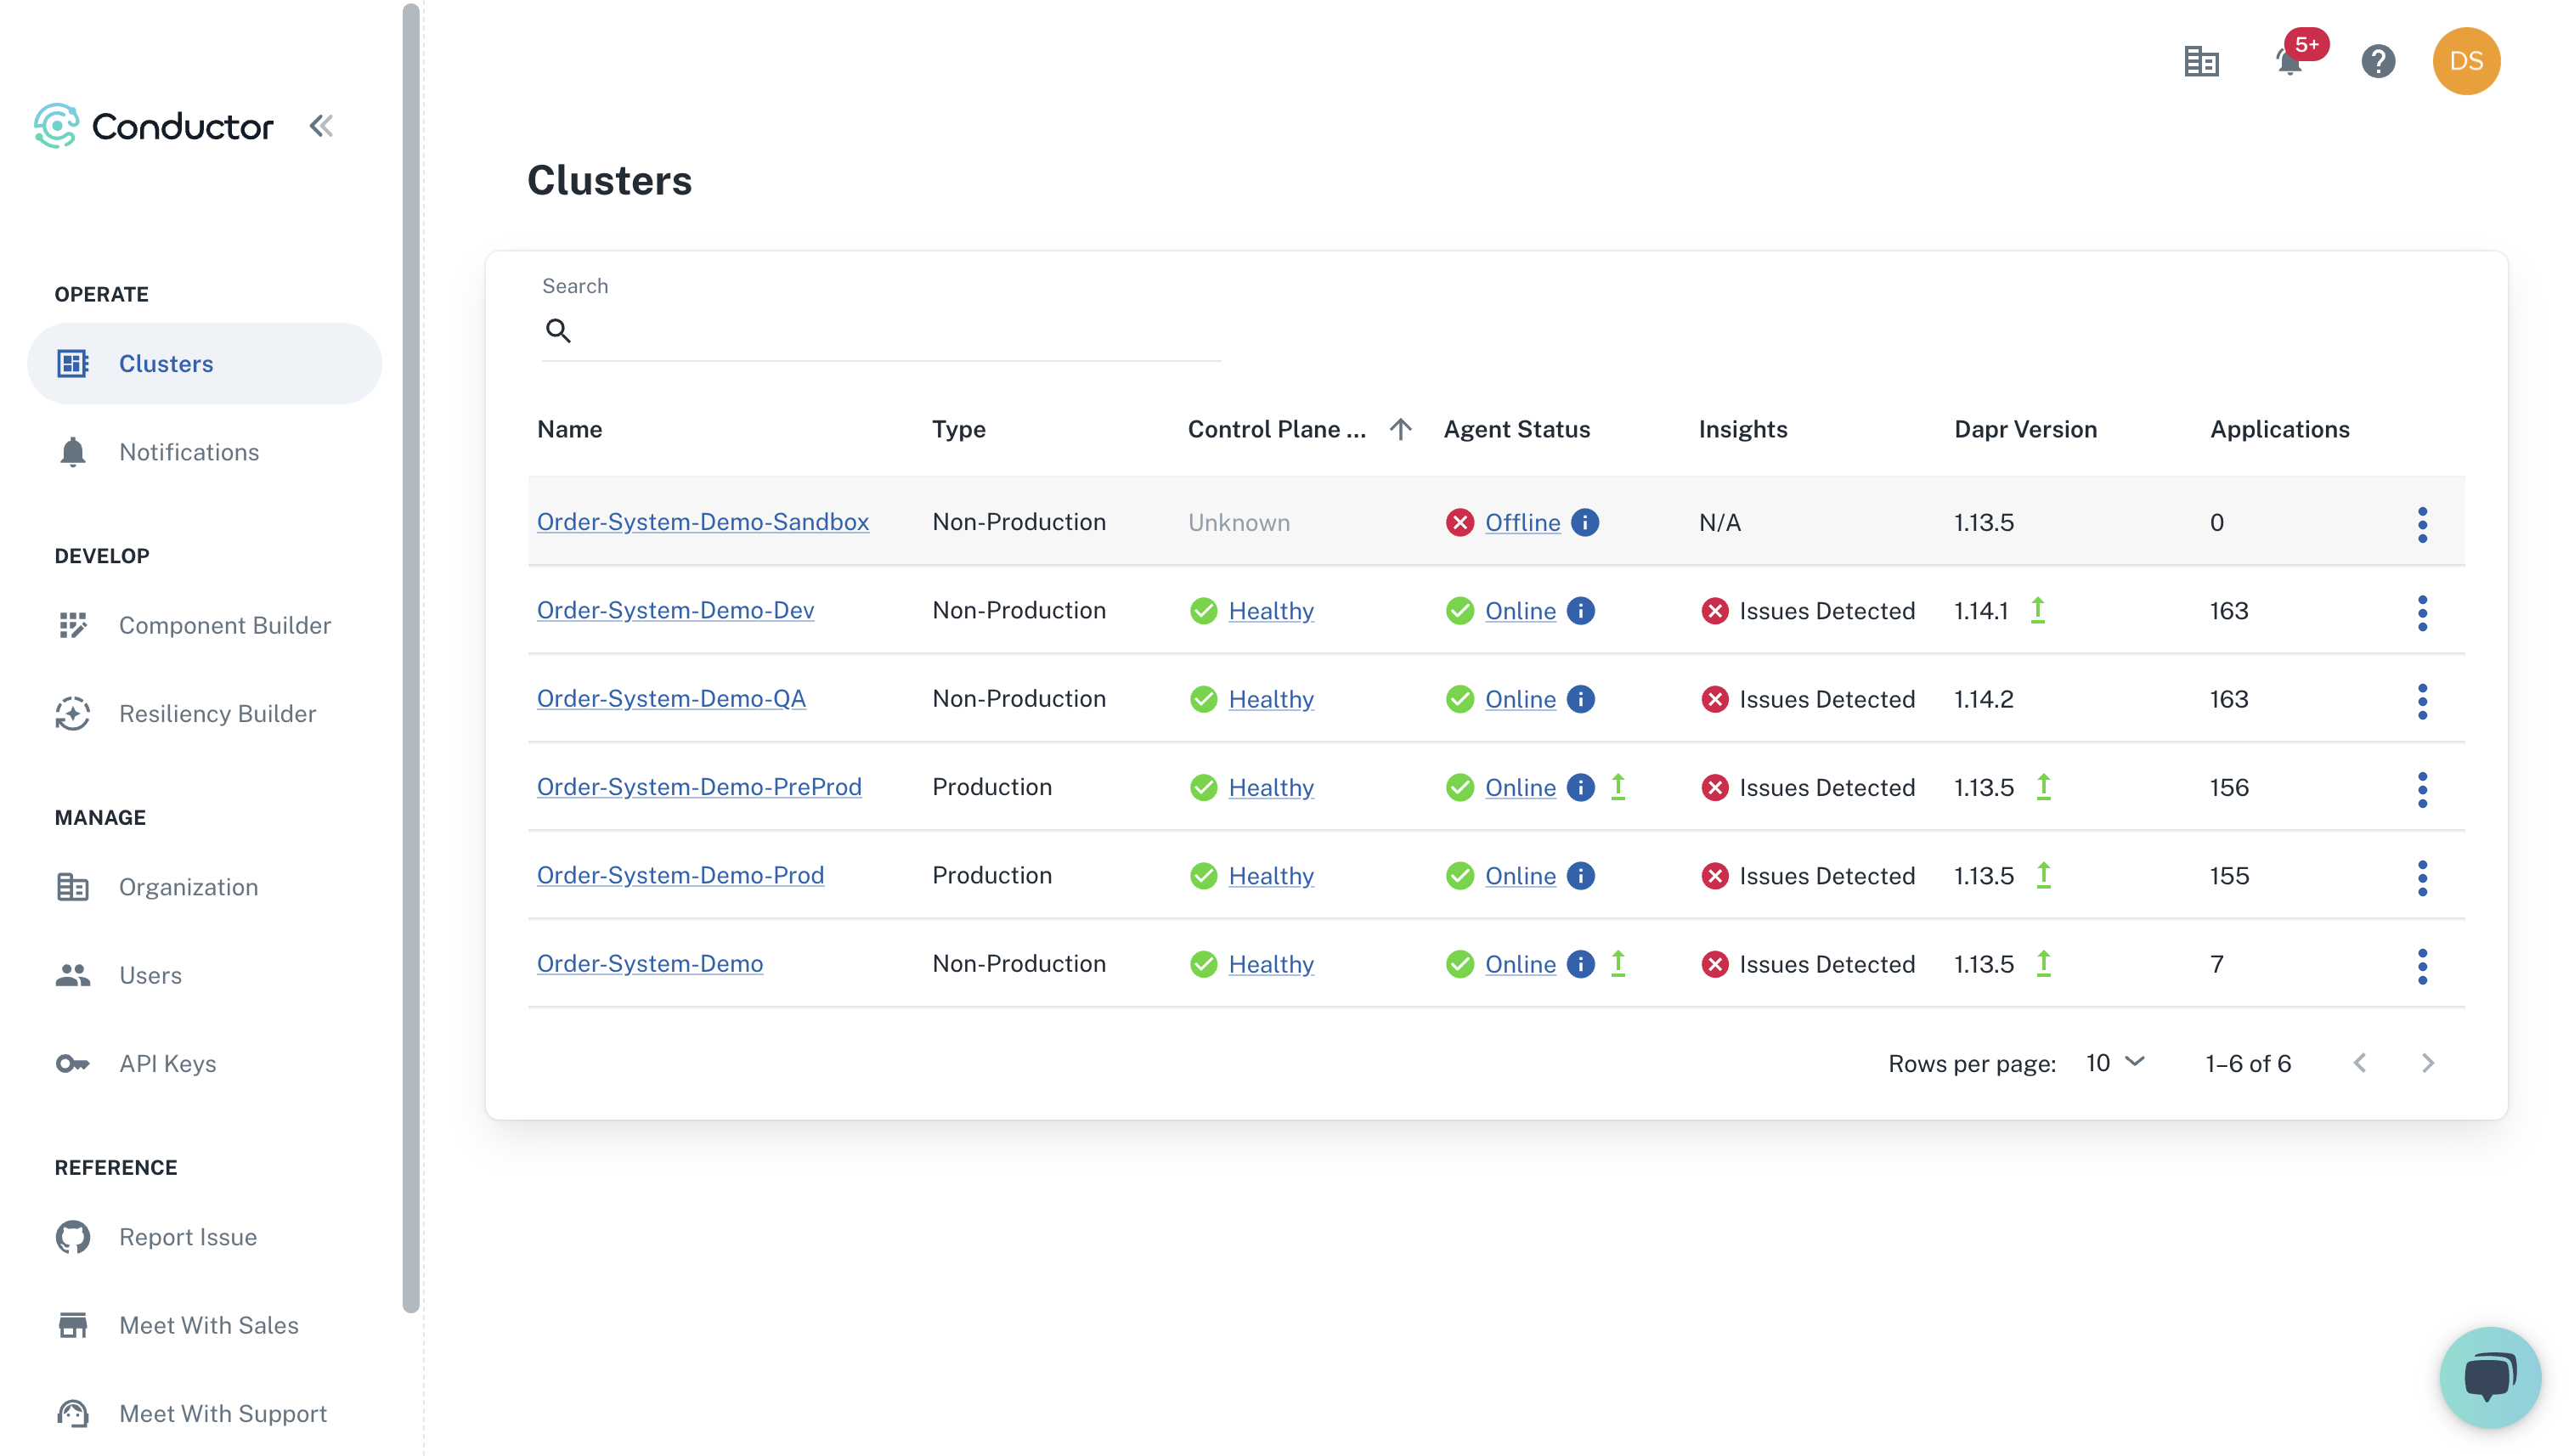Image resolution: width=2569 pixels, height=1456 pixels.
Task: Open actions menu for Order-System-Demo-Prod
Action: pyautogui.click(x=2422, y=878)
